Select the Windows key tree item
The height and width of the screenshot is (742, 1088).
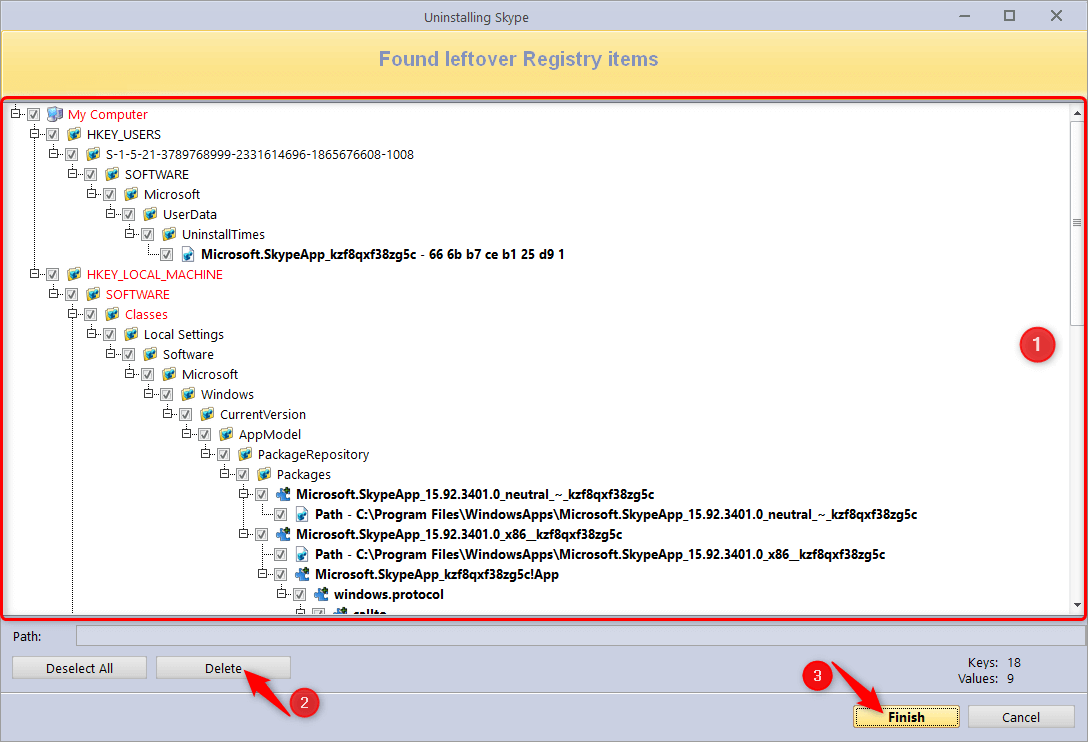point(227,395)
